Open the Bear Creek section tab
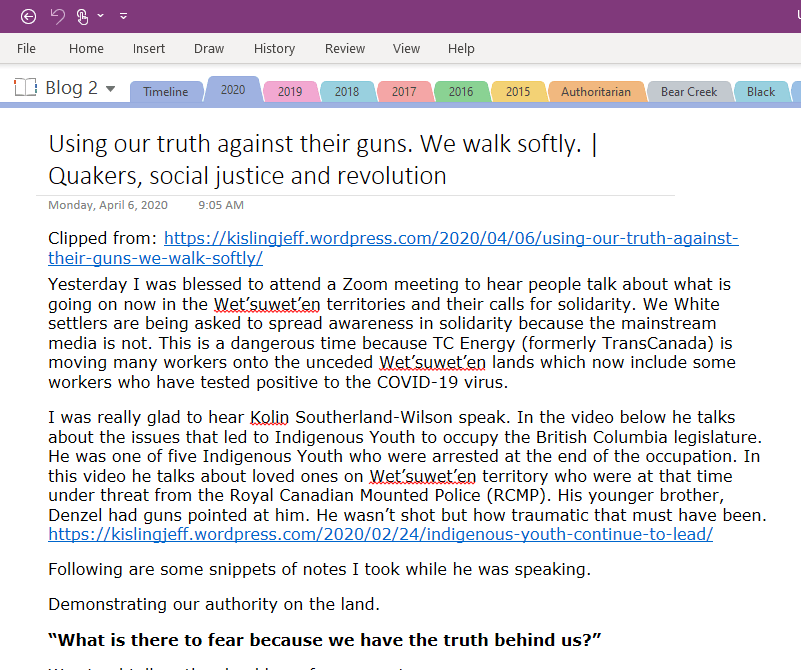Image resolution: width=801 pixels, height=670 pixels. [689, 92]
